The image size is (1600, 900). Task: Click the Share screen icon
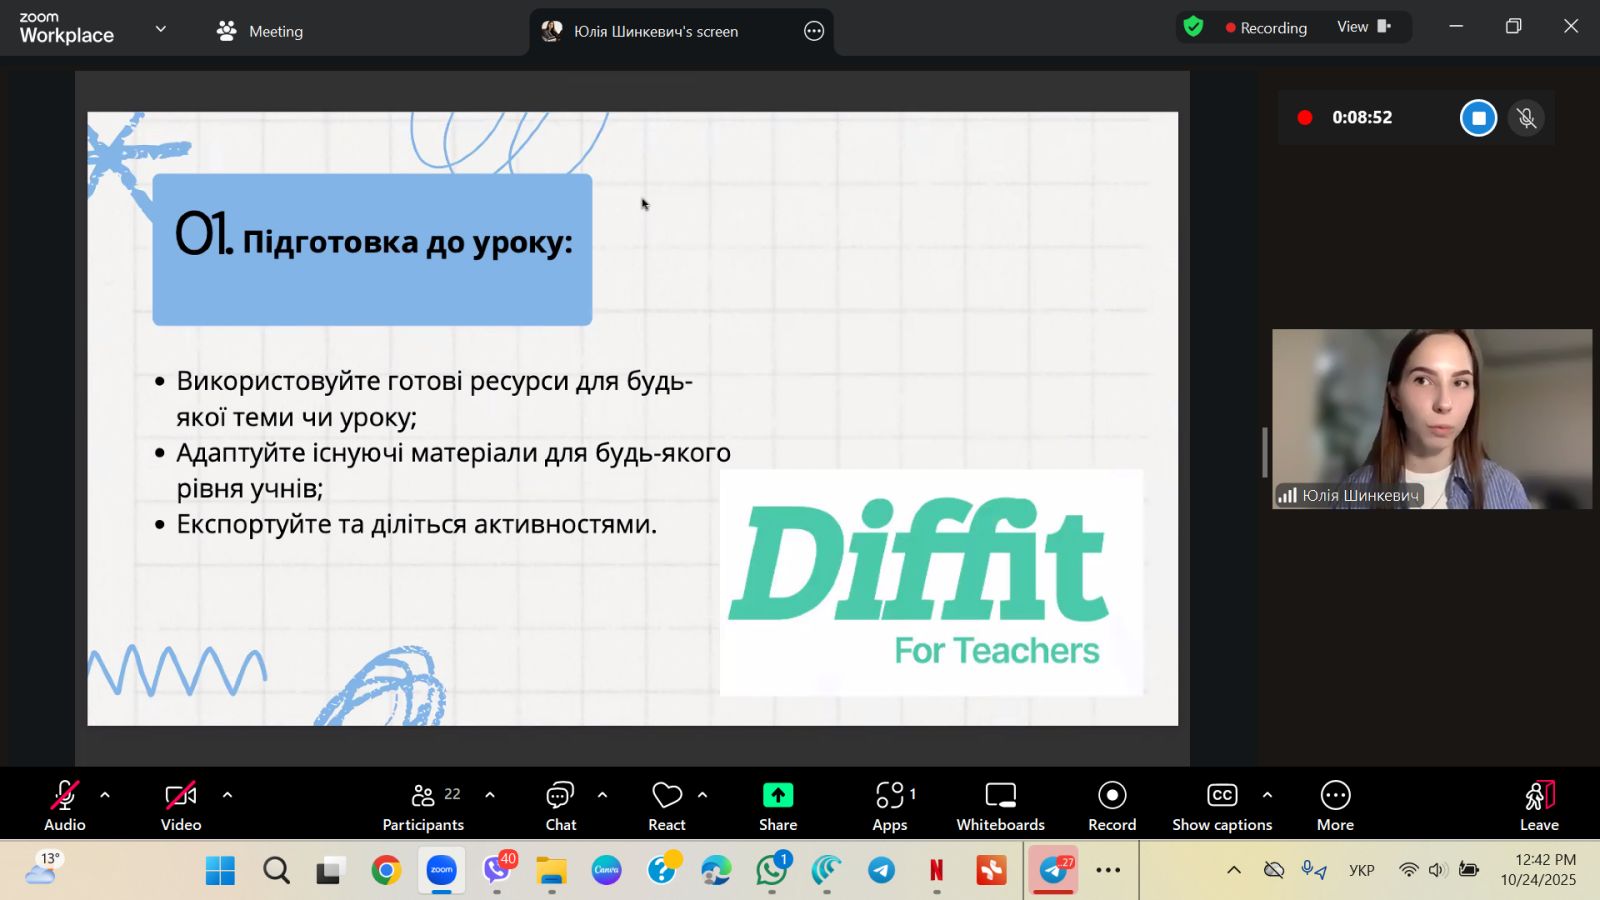pyautogui.click(x=777, y=805)
